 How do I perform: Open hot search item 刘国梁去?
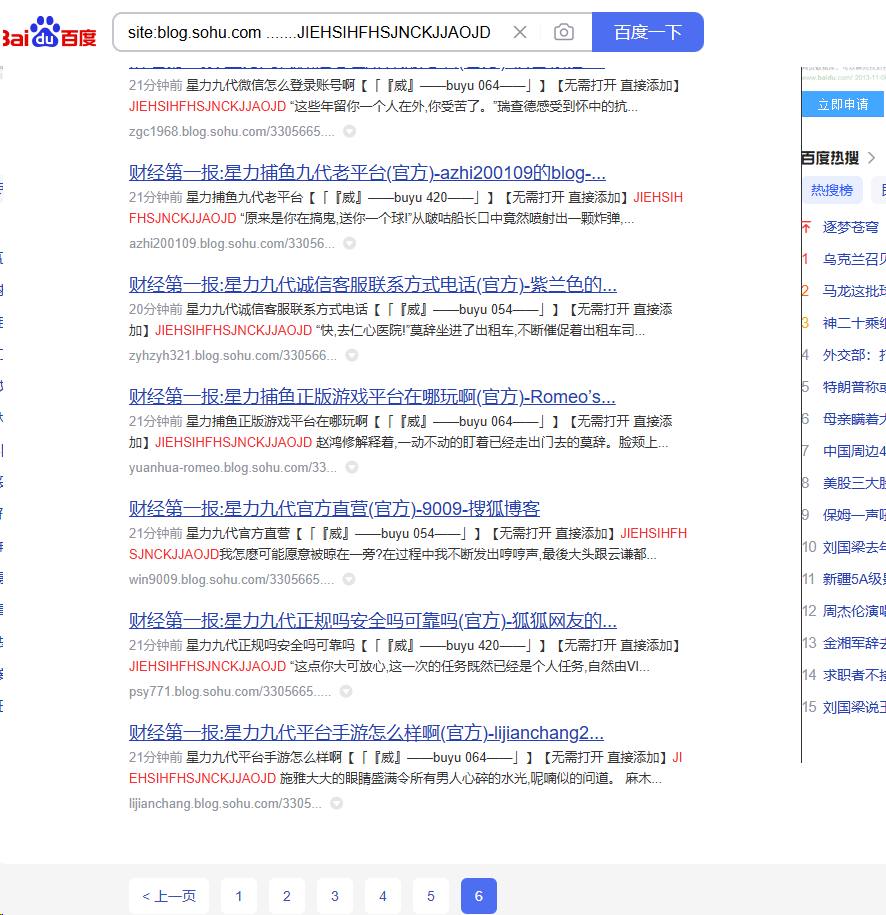coord(854,547)
